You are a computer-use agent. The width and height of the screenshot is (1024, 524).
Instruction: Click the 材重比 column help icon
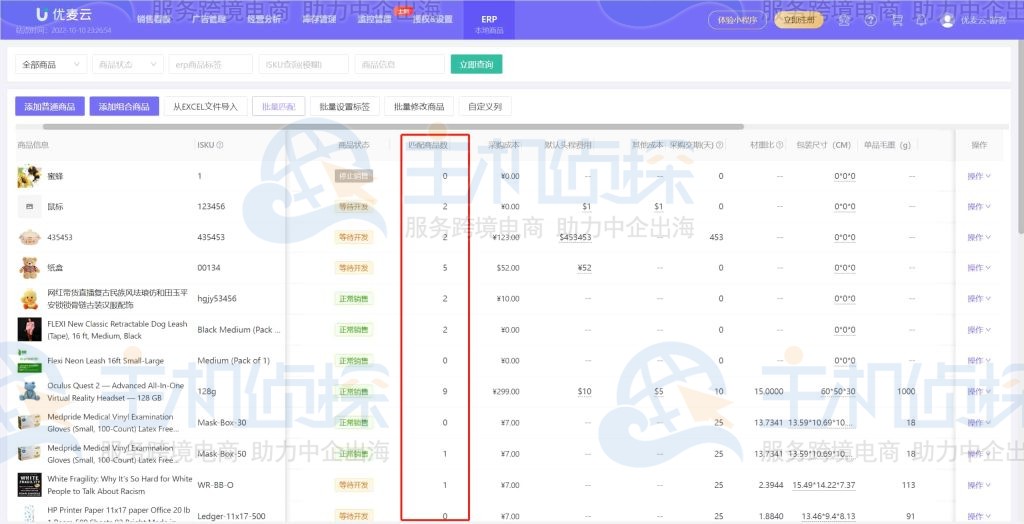(x=780, y=145)
